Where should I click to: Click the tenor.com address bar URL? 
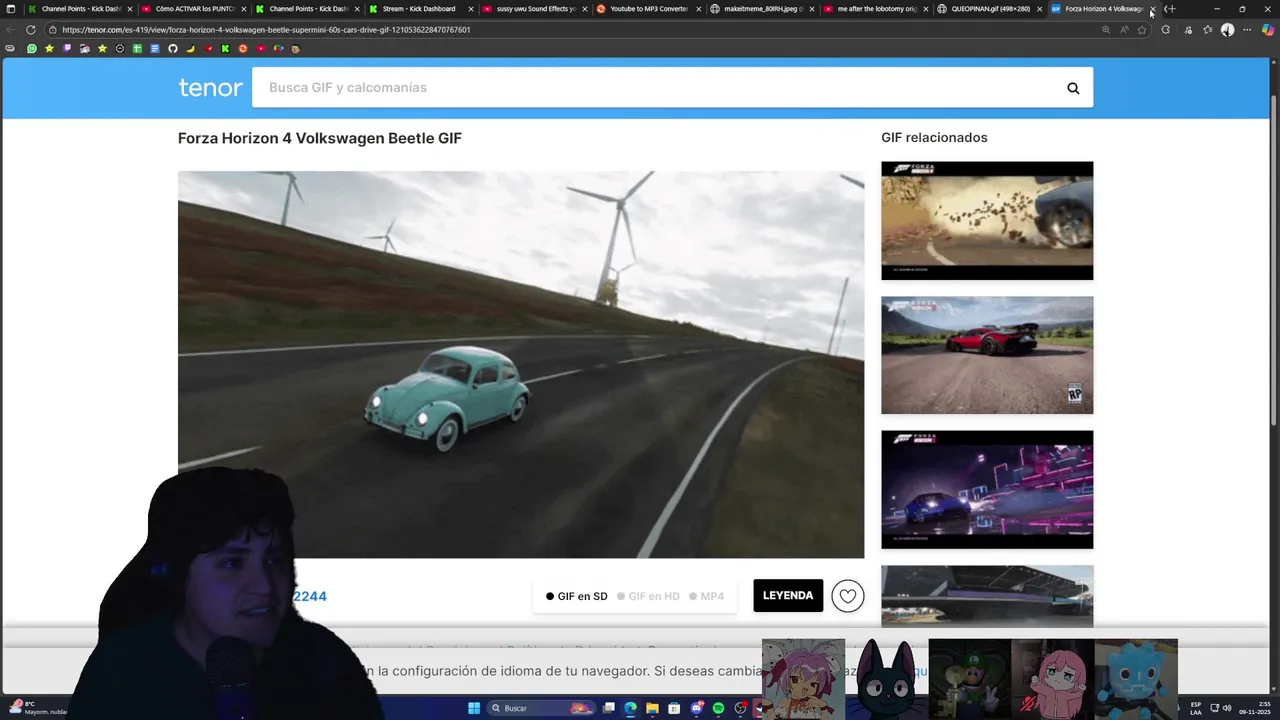pos(266,30)
